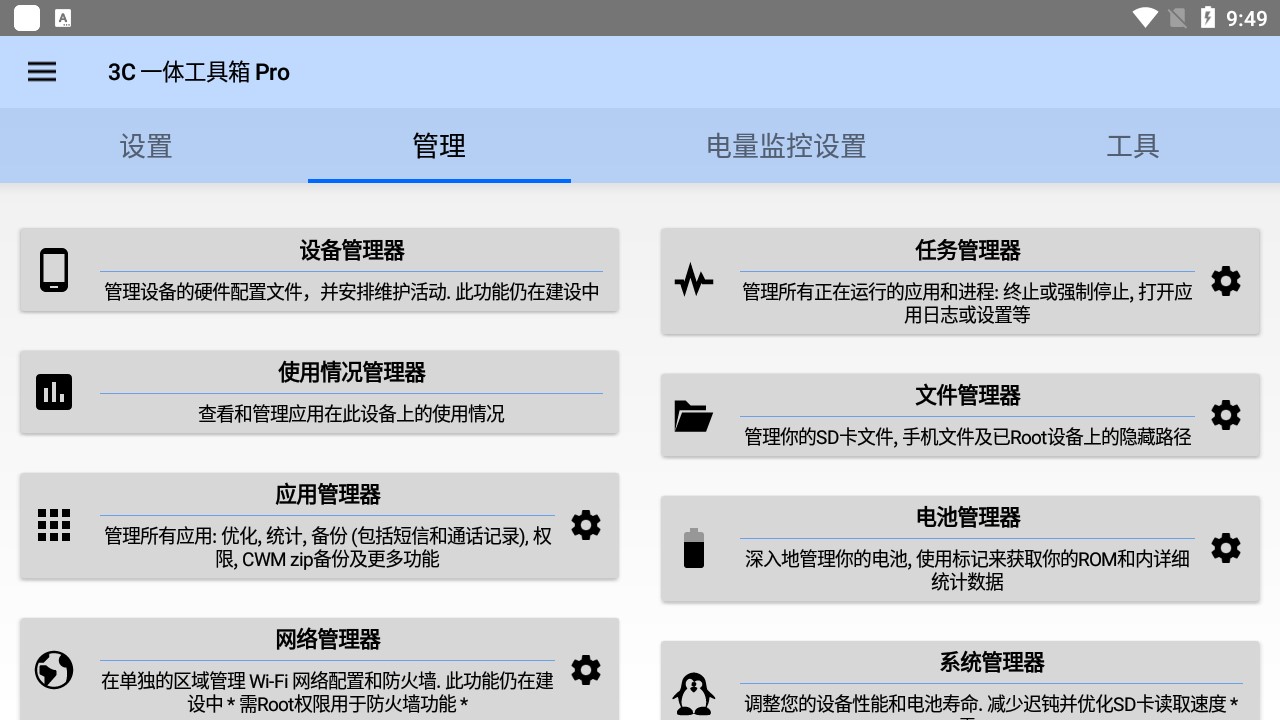1280x720 pixels.
Task: Click description 查看和管理应用在此设备上的使用情况
Action: coord(352,413)
